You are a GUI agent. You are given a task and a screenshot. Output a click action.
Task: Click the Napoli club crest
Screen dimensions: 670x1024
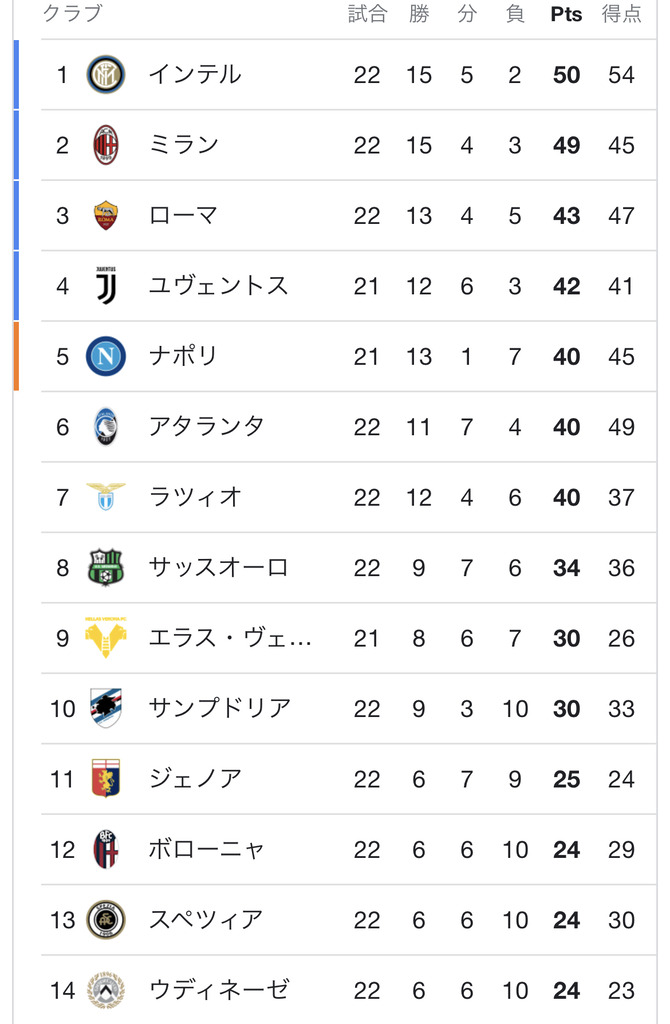(x=105, y=356)
